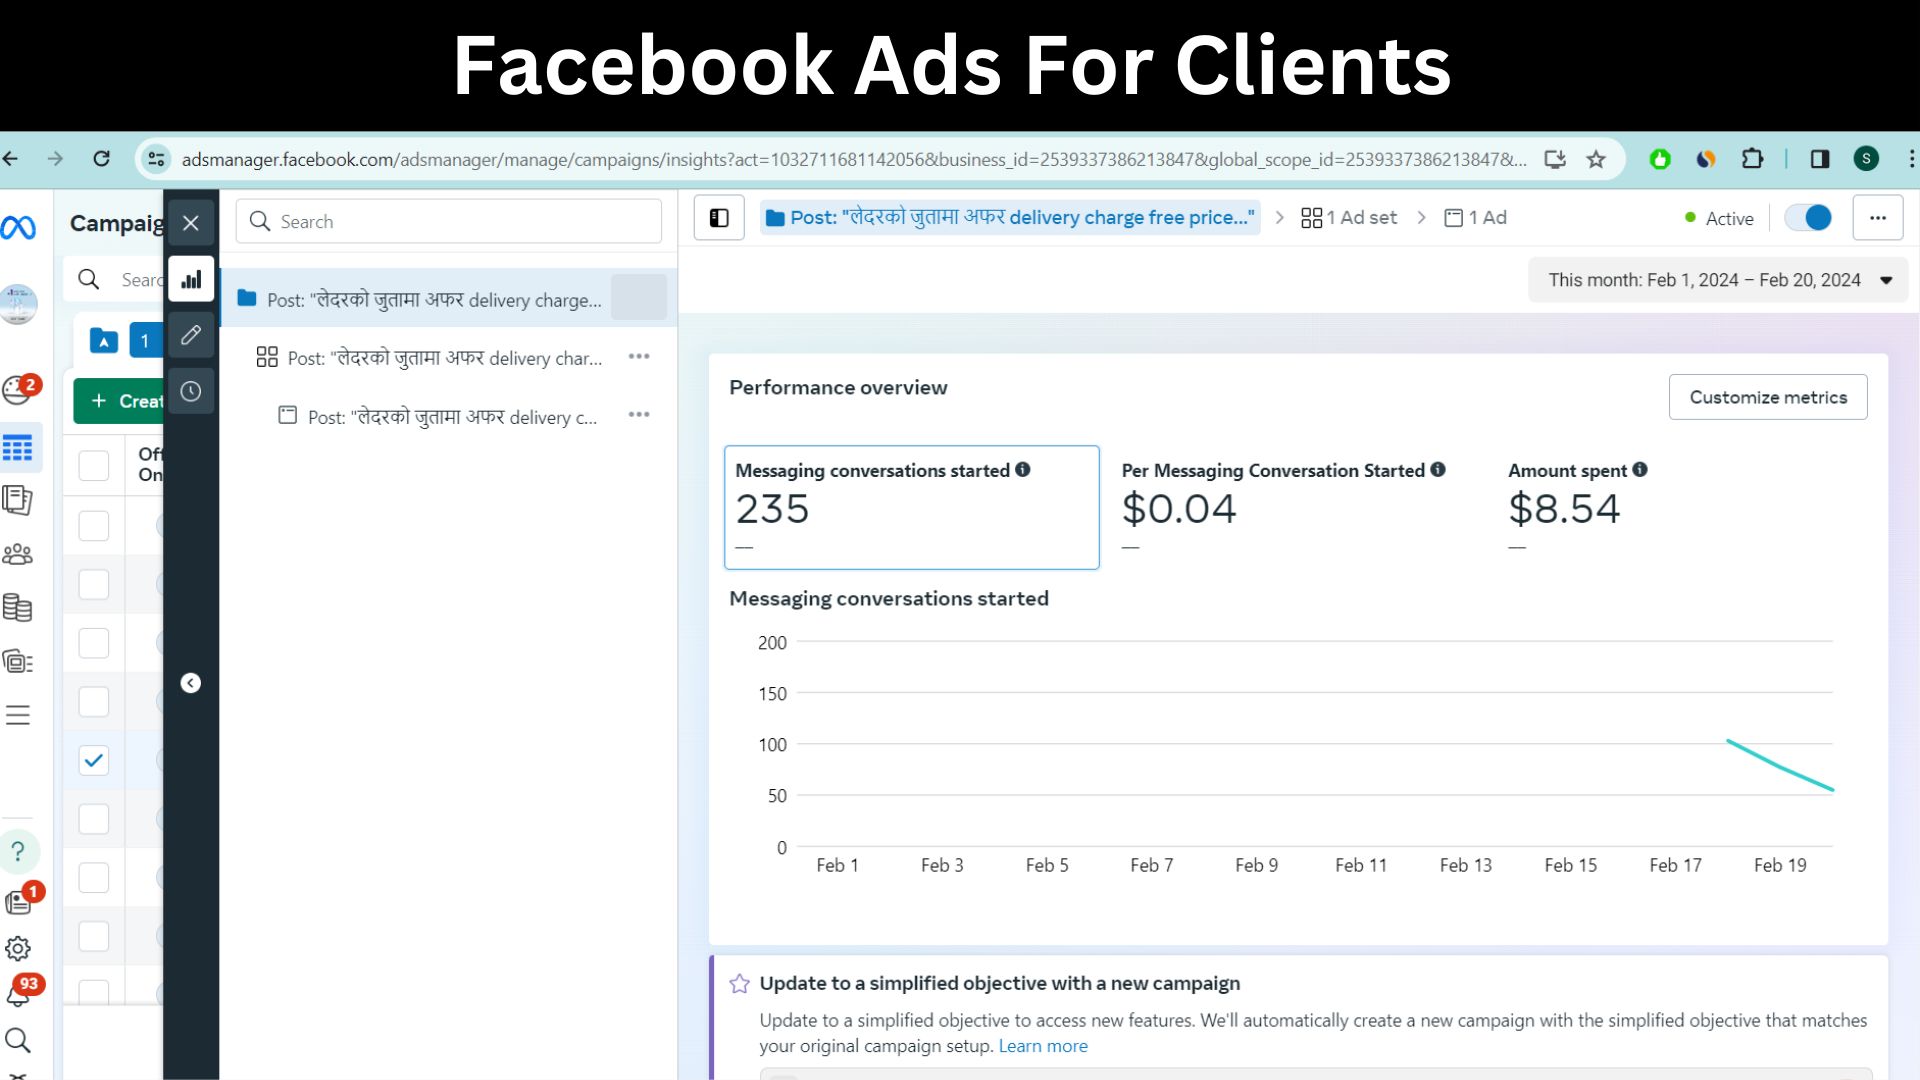Close the side panel with X
The height and width of the screenshot is (1080, 1920).
coord(191,223)
